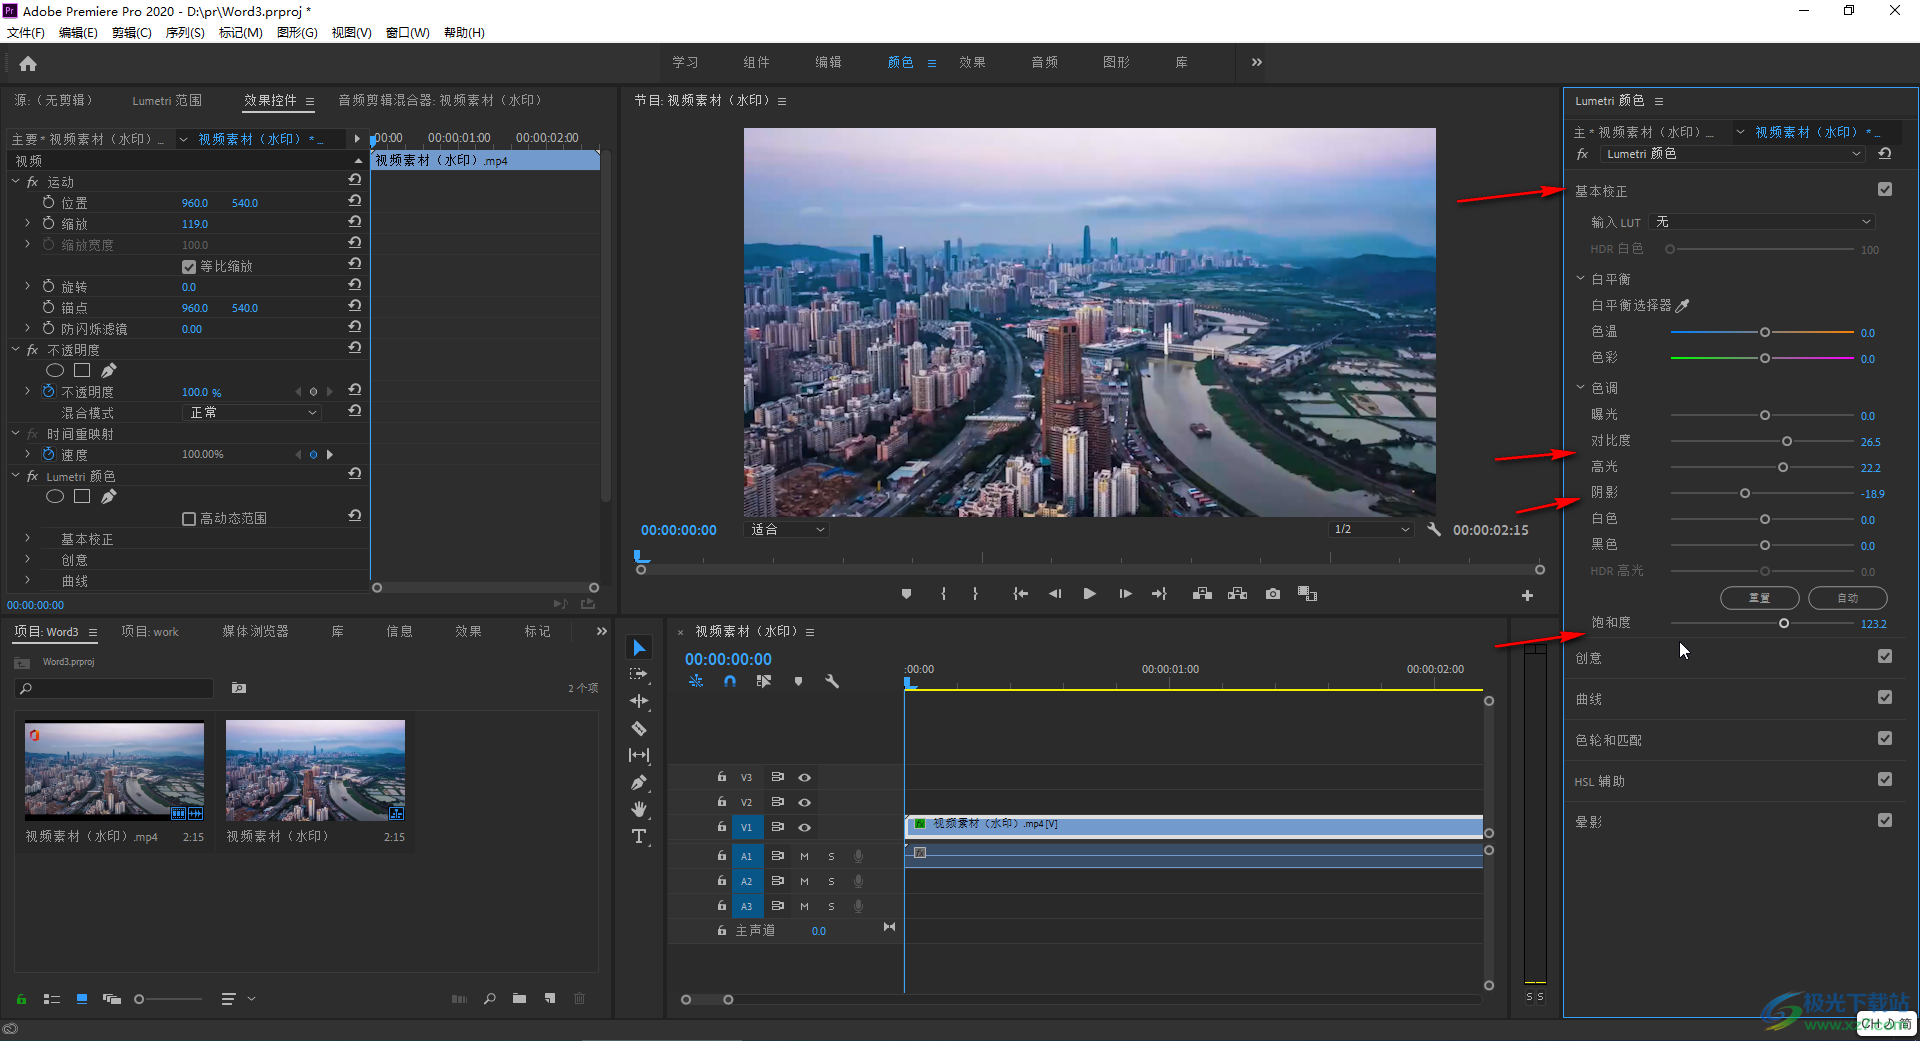Go to Out point in the Program monitor
Screen dimensions: 1920x1041
point(1159,594)
